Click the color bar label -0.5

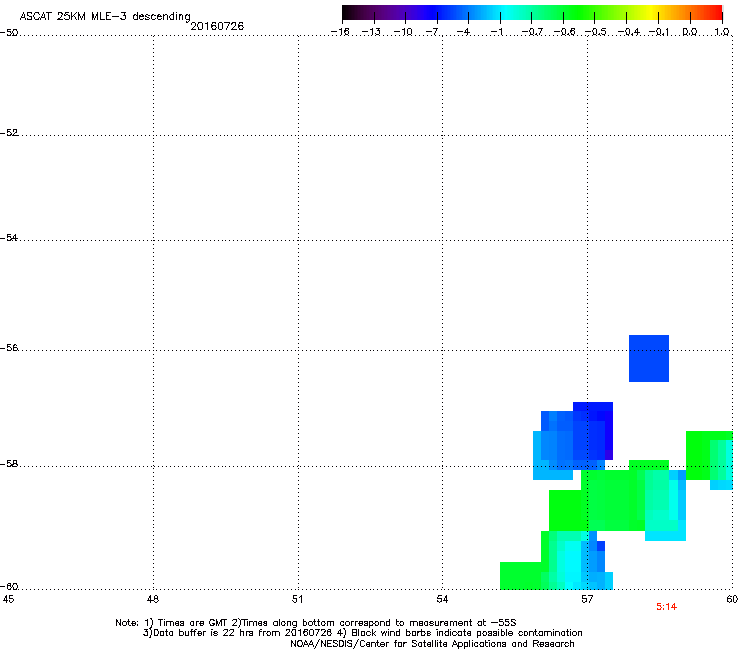coord(596,32)
